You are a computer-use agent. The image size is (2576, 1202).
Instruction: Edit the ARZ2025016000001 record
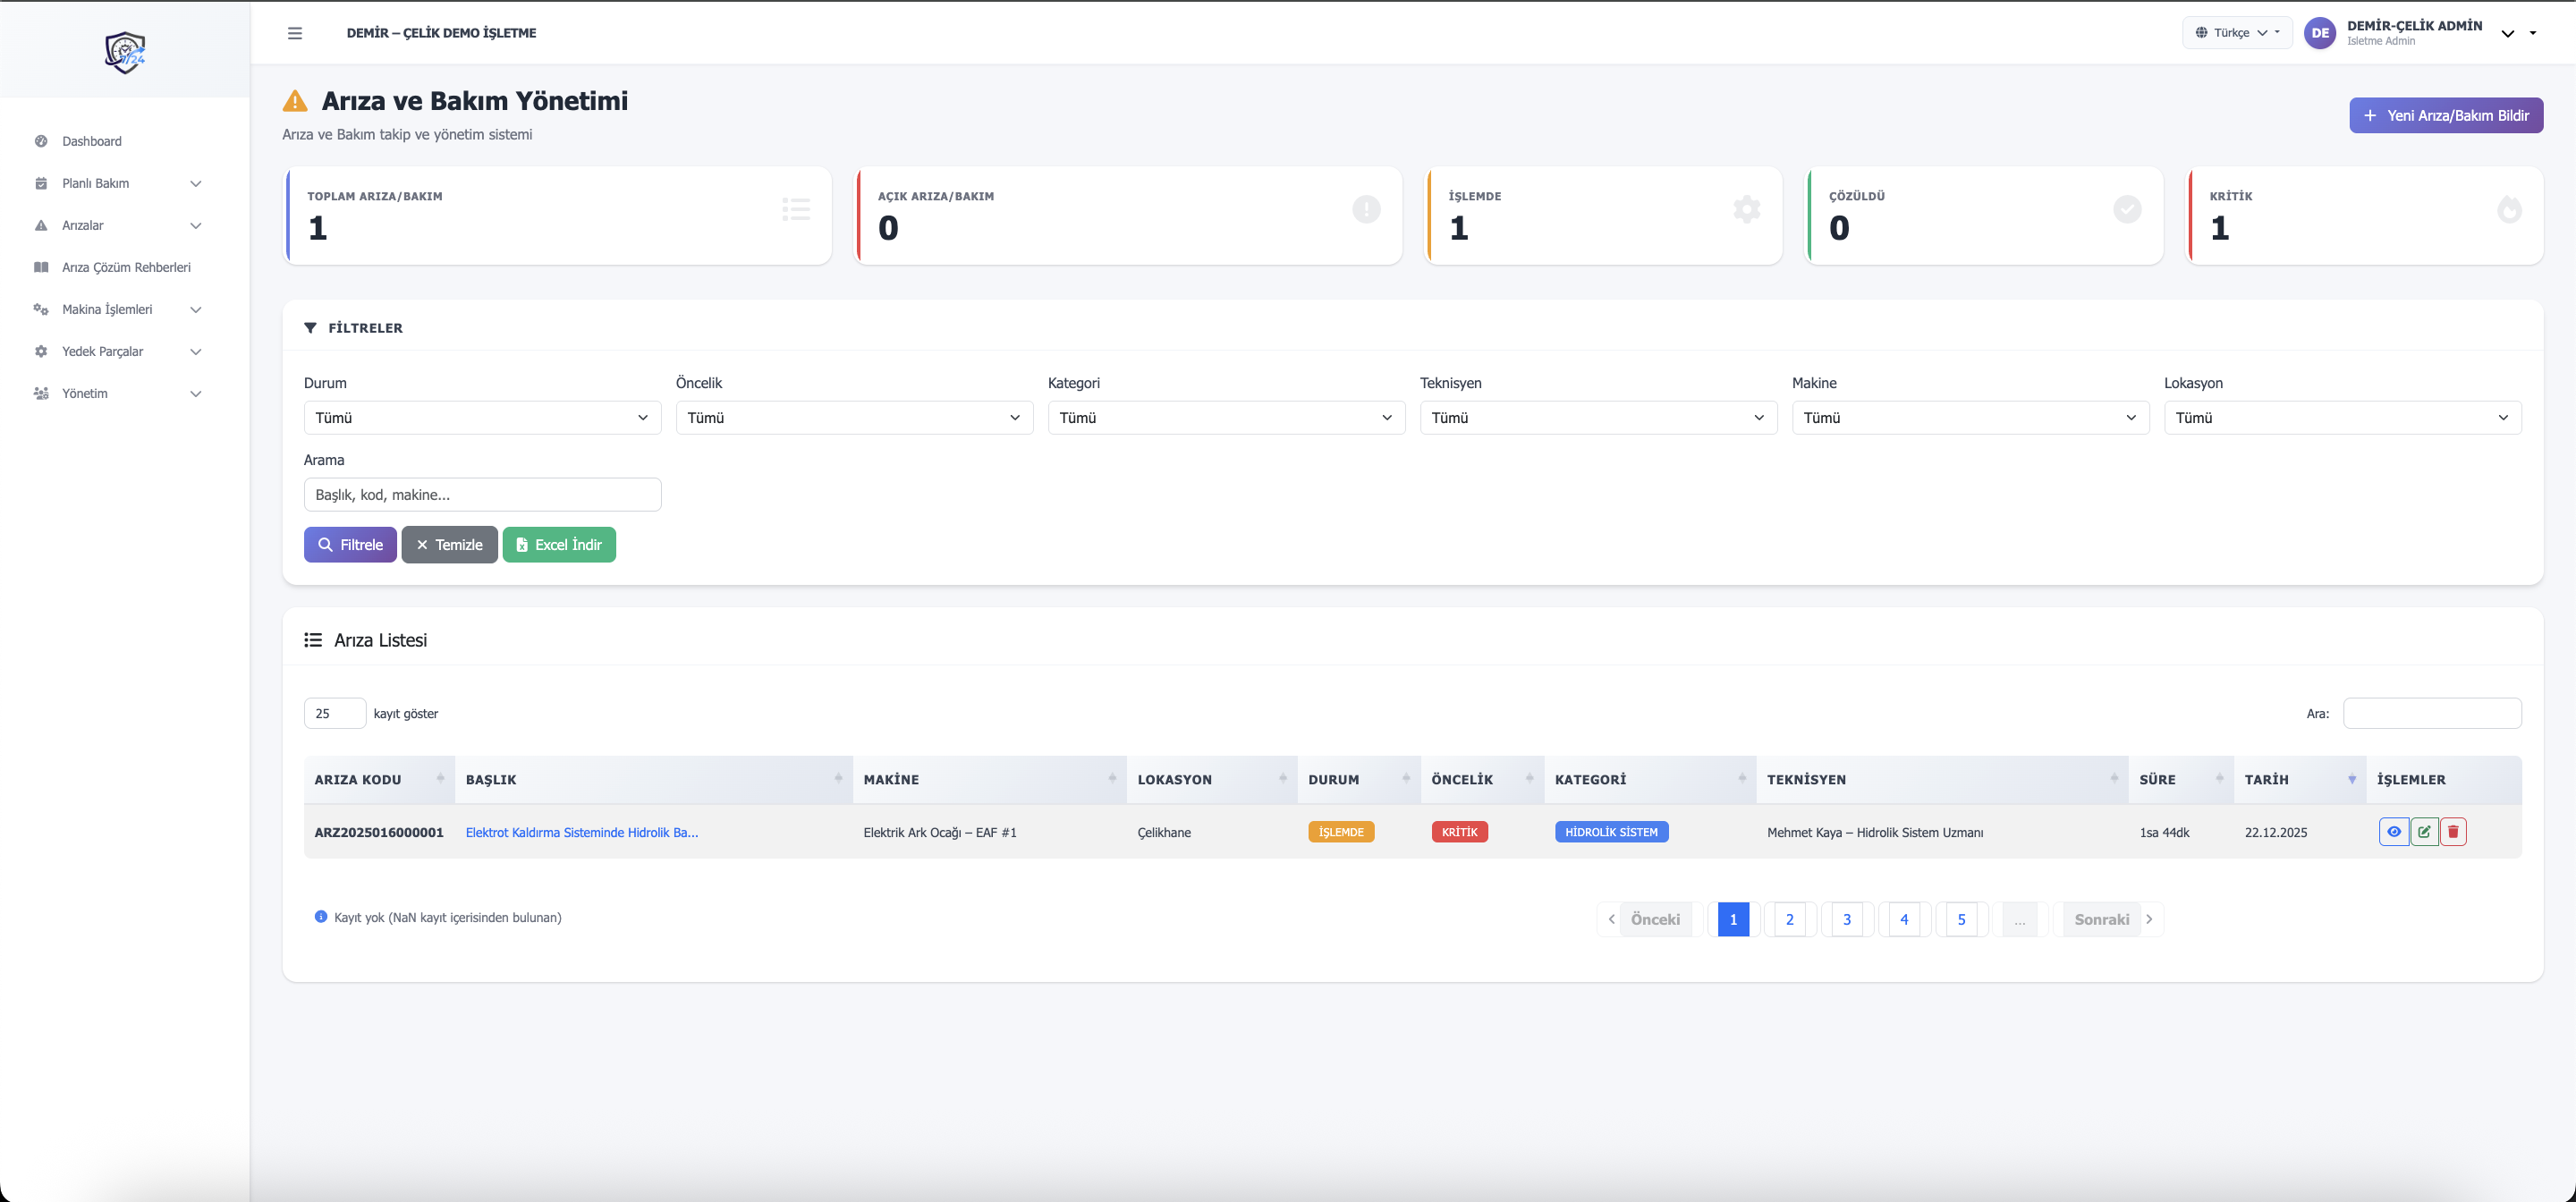click(2424, 832)
